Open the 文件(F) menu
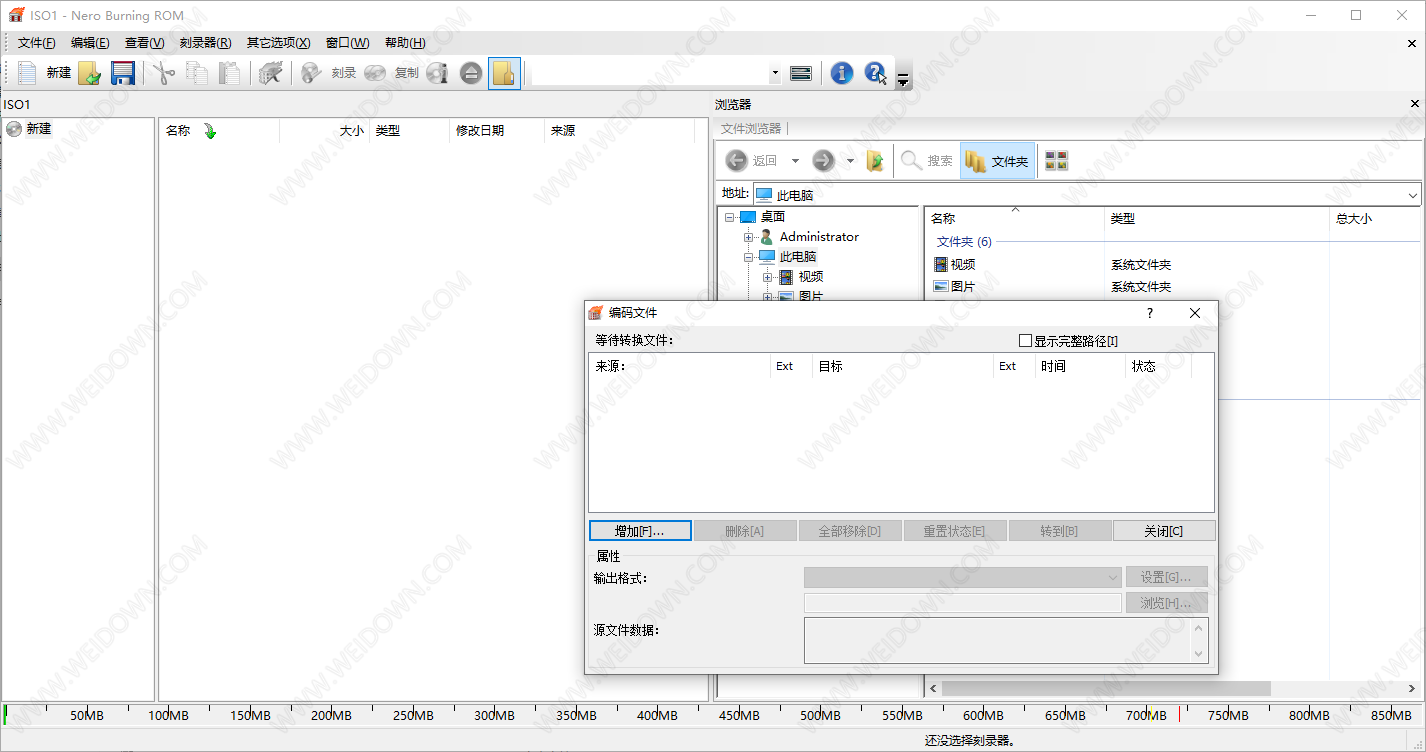 click(x=36, y=43)
